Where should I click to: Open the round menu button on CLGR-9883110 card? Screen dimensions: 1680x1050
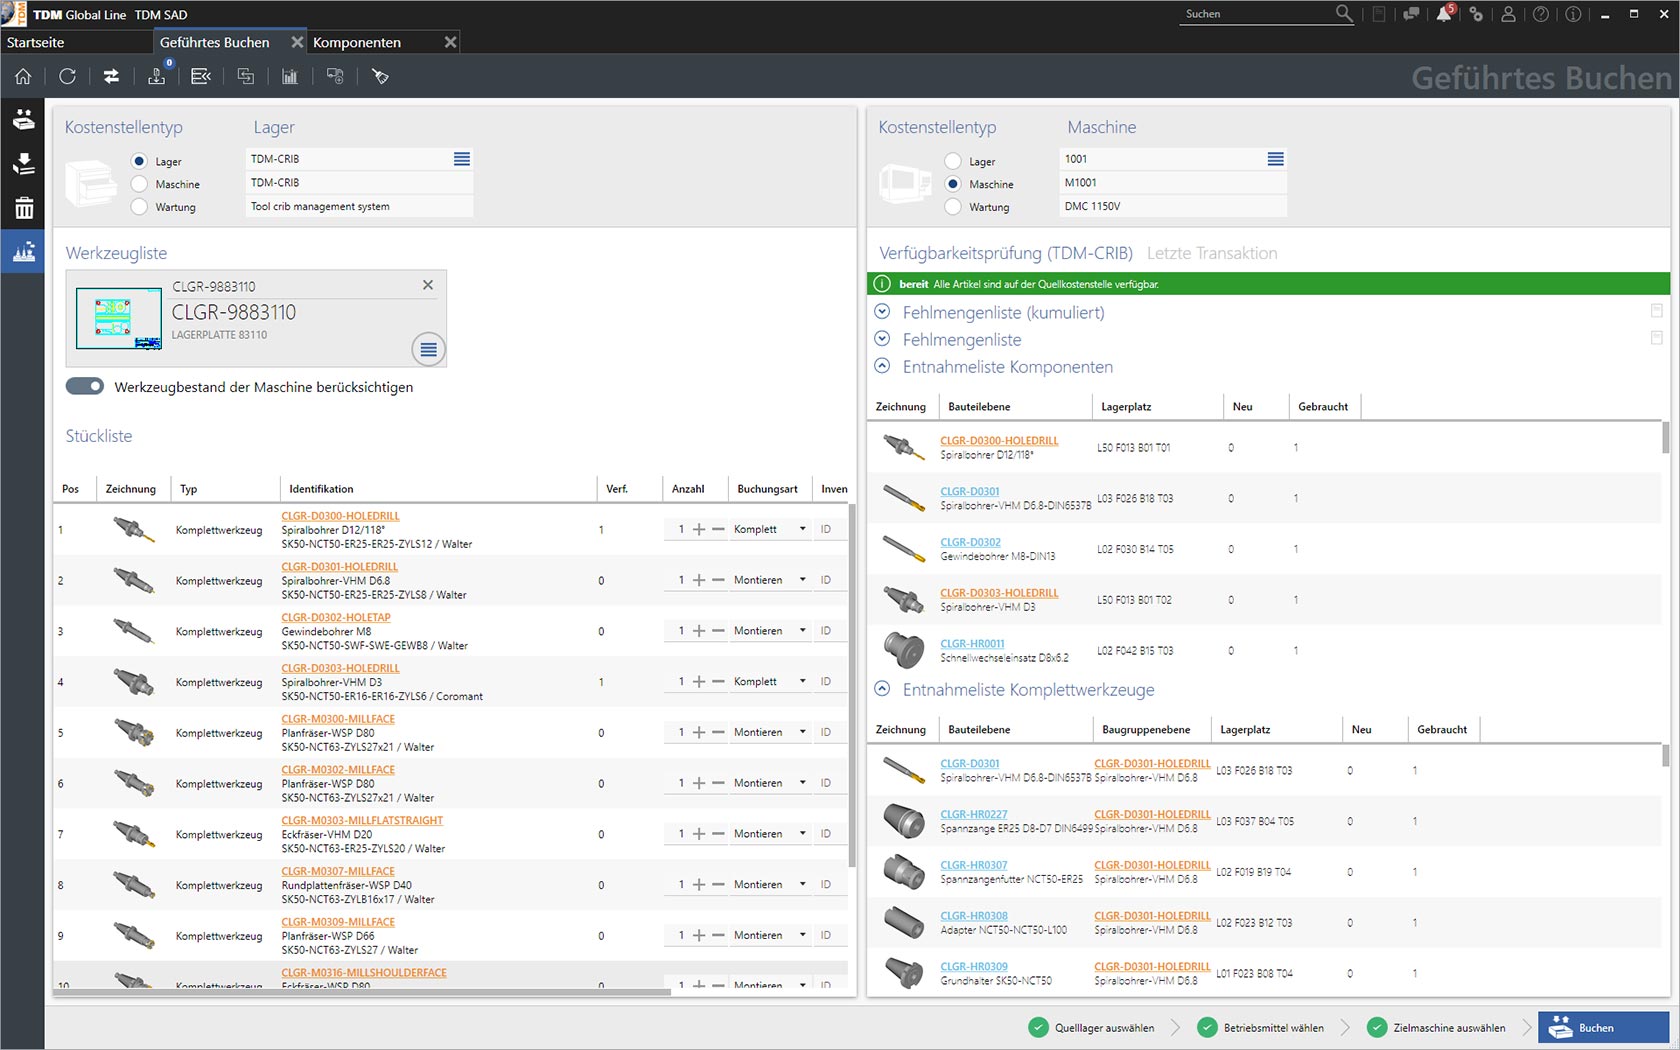[x=428, y=349]
